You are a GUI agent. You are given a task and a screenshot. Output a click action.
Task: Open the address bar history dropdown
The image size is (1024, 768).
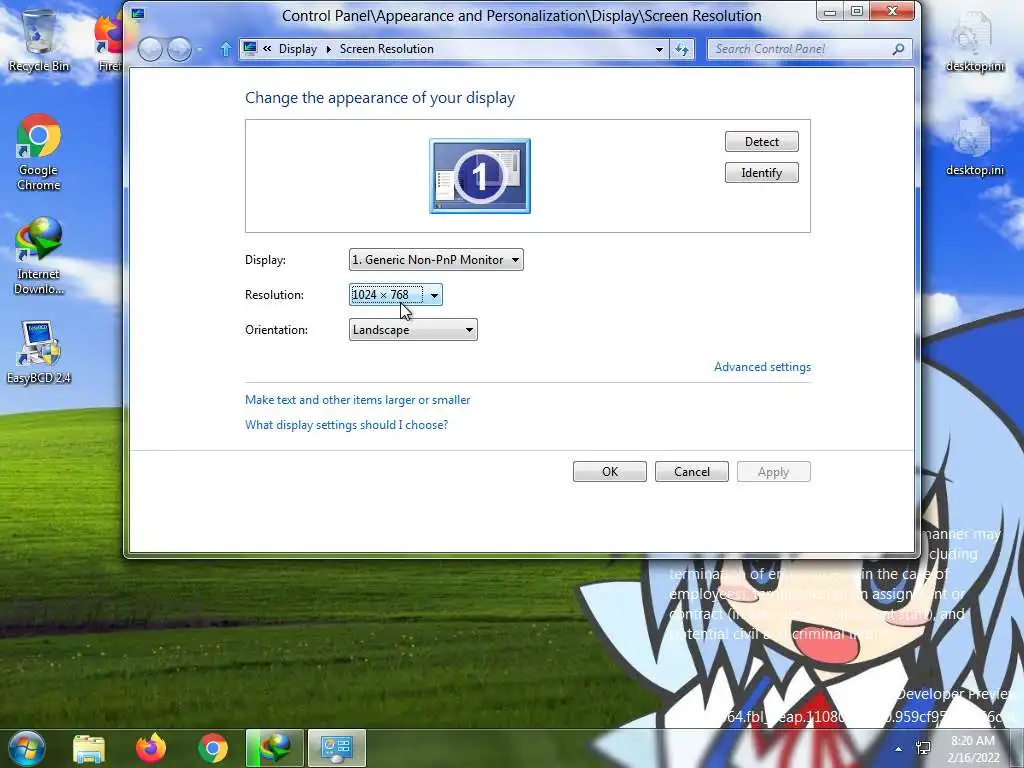click(659, 49)
